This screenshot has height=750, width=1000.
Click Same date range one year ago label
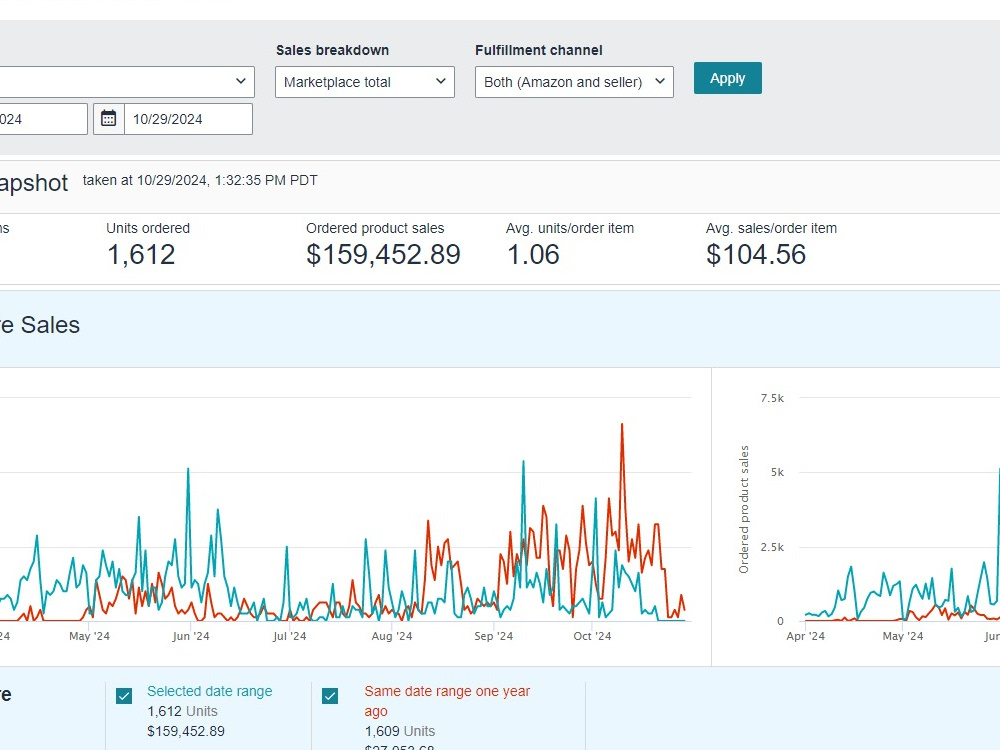pos(447,701)
